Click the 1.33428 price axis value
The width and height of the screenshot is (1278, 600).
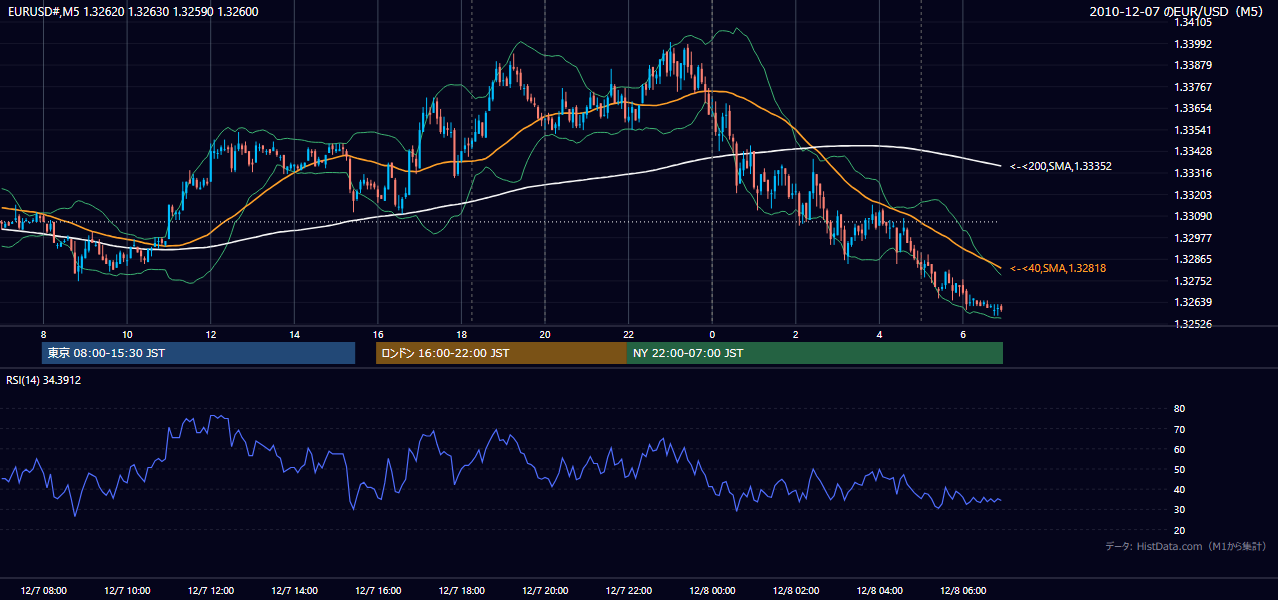point(1193,151)
